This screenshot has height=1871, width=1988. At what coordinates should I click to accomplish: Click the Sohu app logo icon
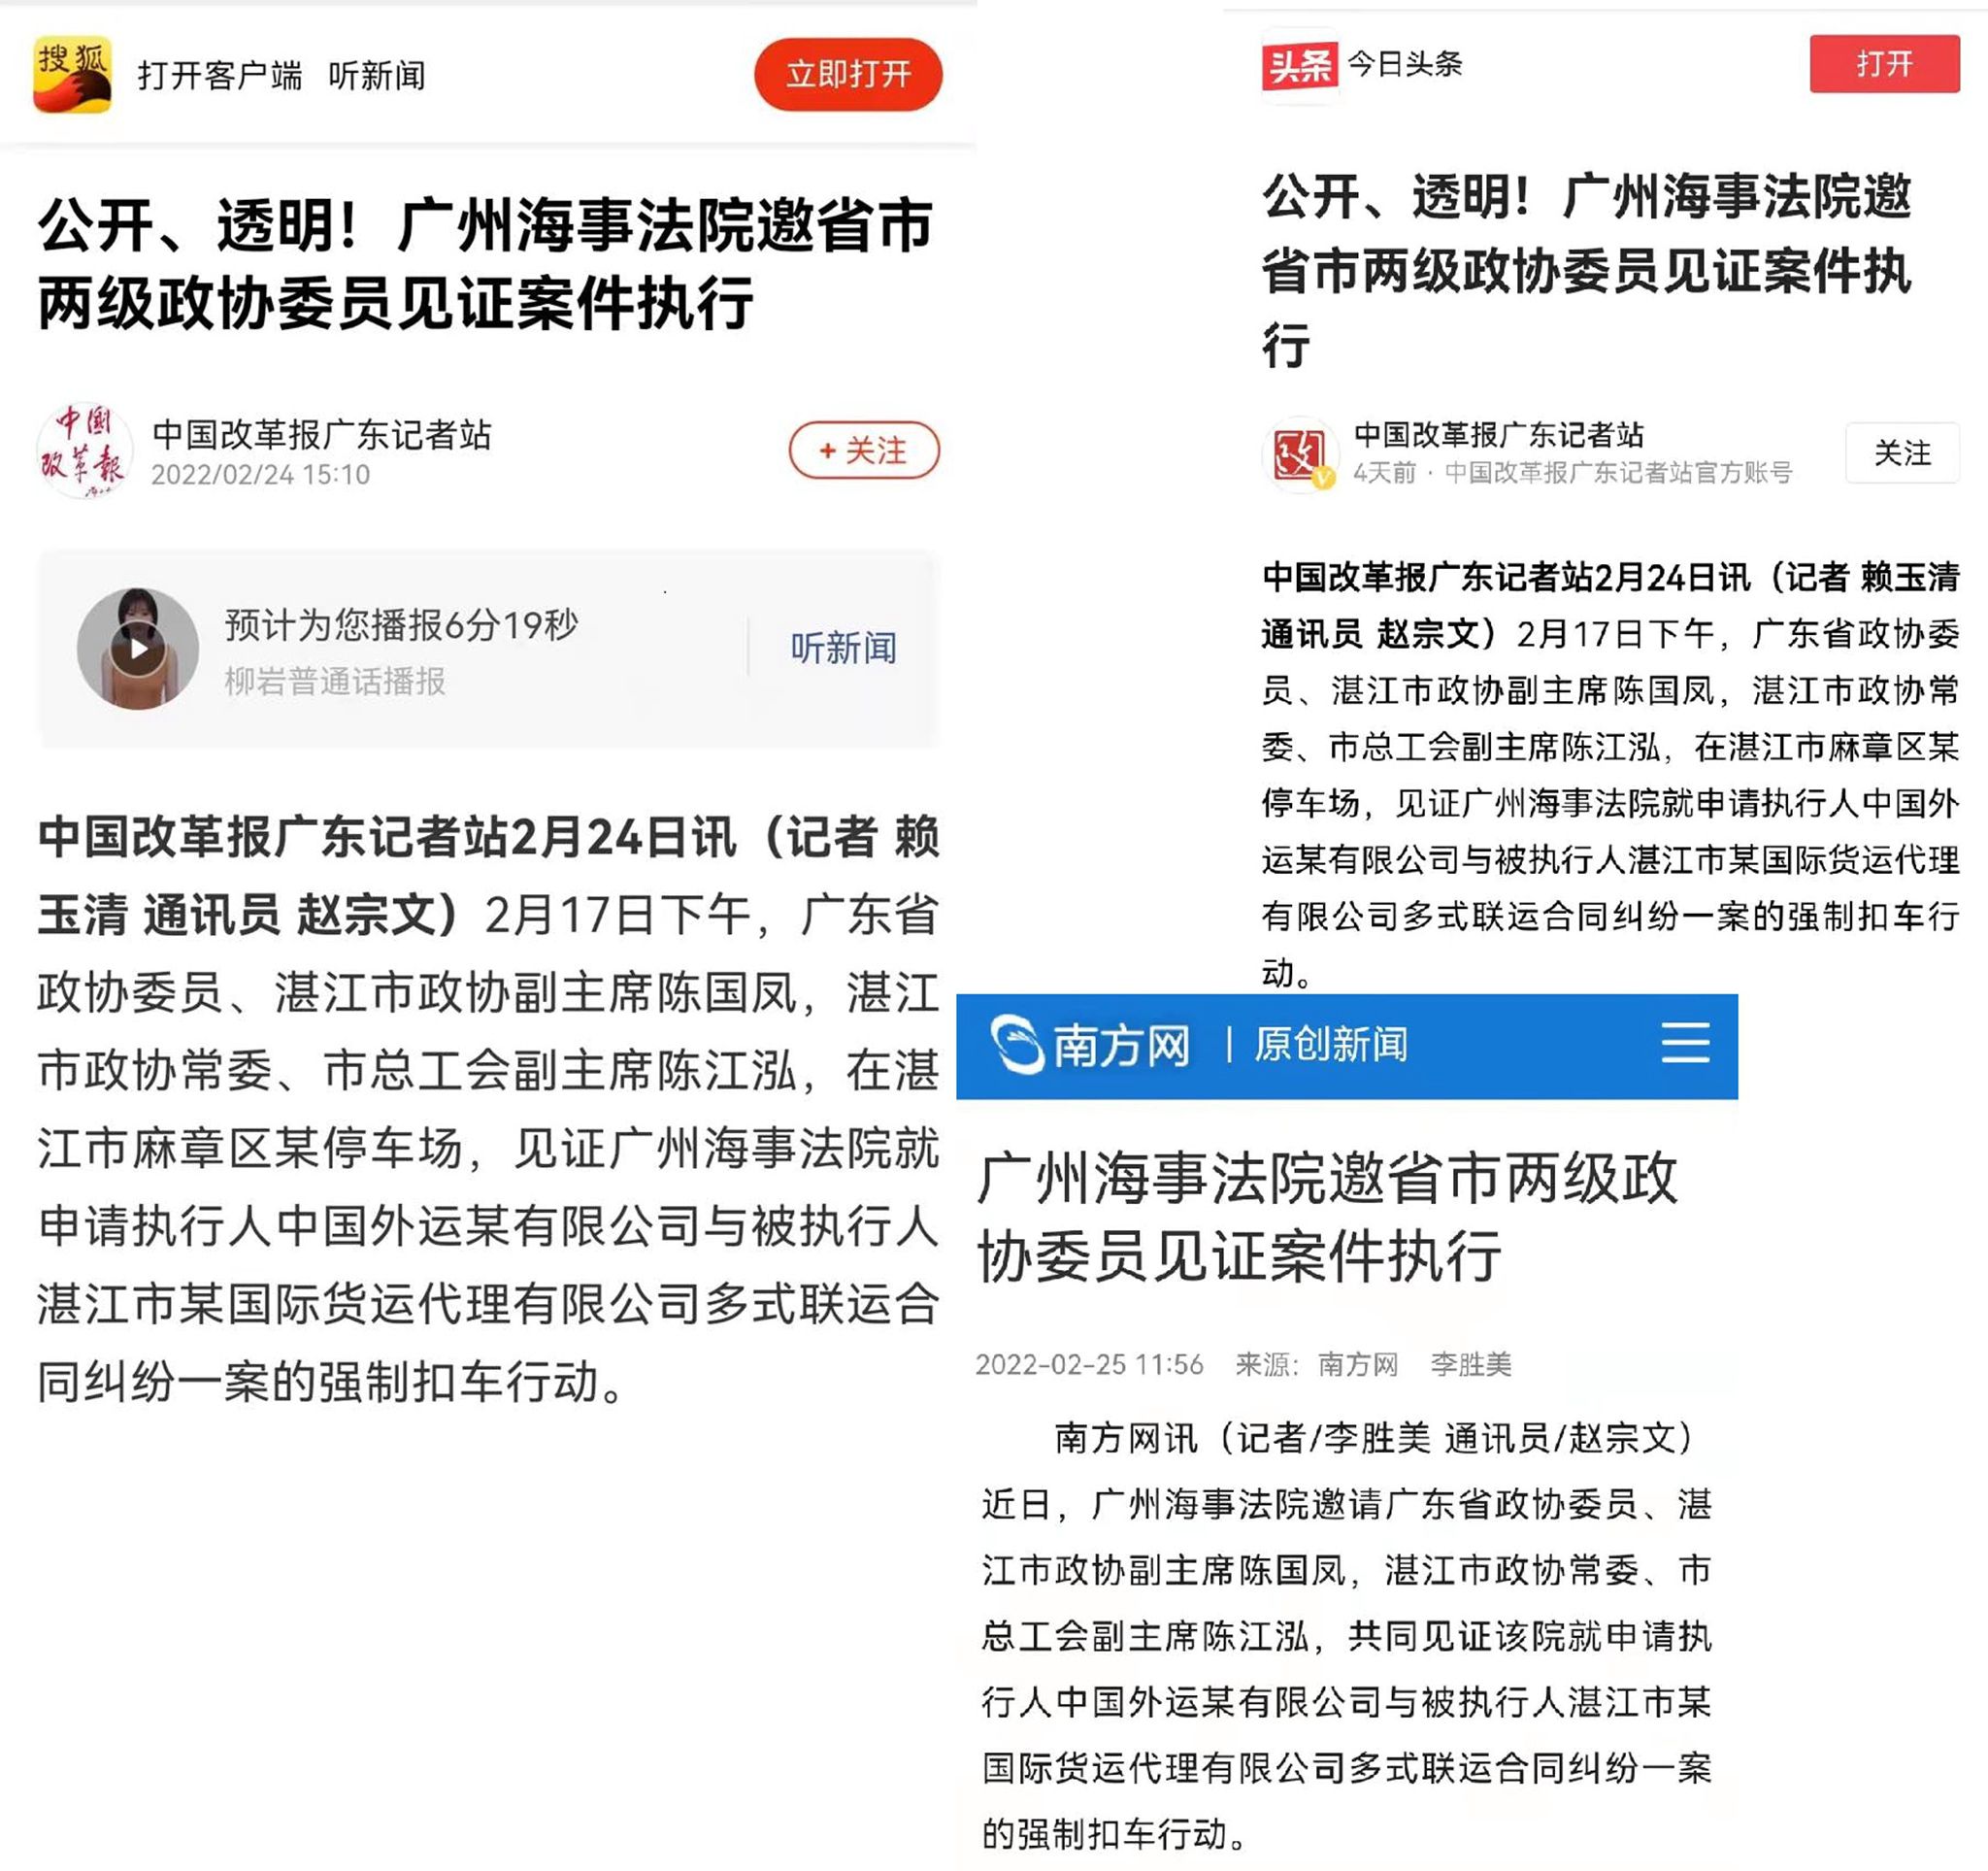(x=72, y=75)
